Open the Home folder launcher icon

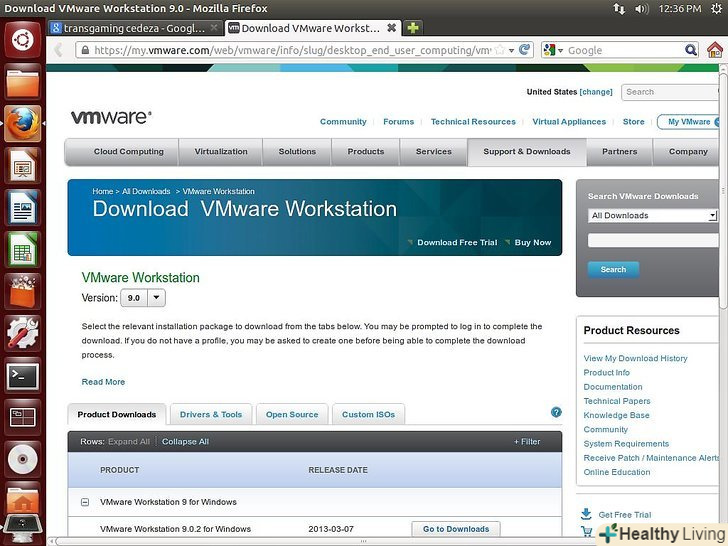22,499
